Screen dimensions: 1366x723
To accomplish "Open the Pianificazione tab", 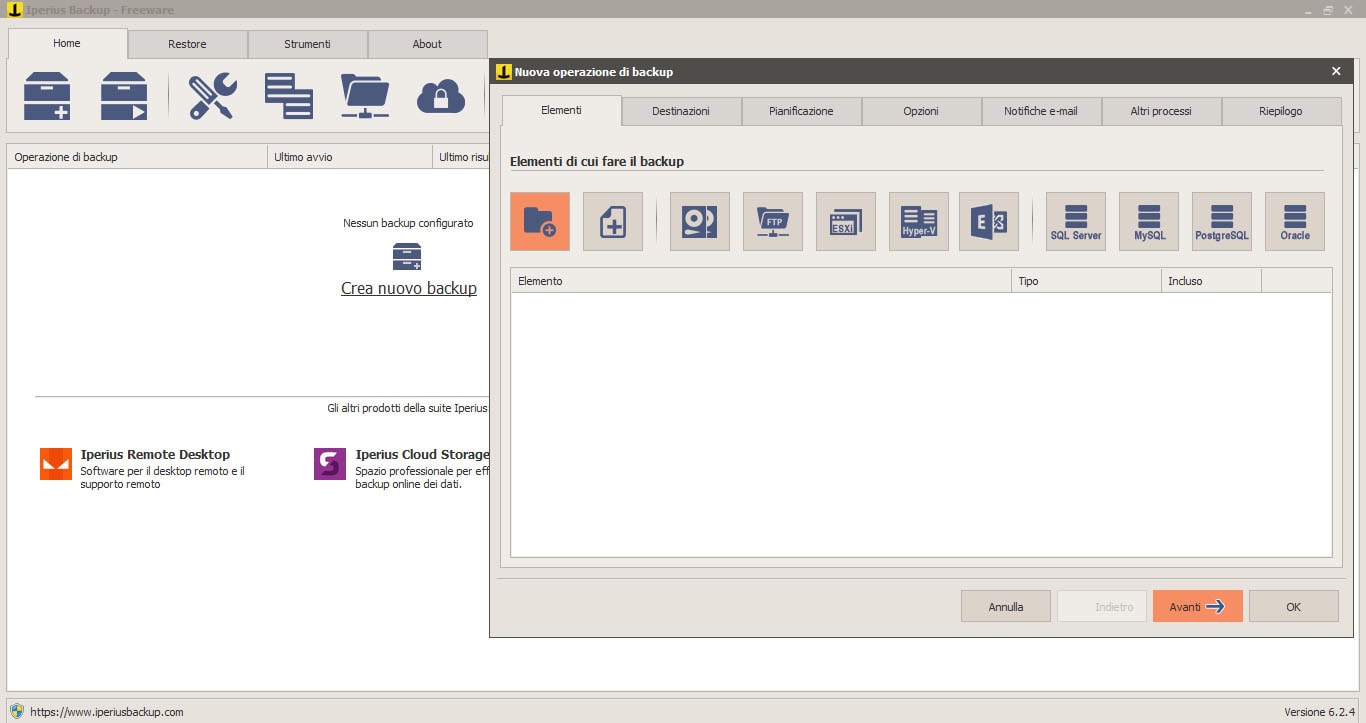I will pyautogui.click(x=801, y=111).
